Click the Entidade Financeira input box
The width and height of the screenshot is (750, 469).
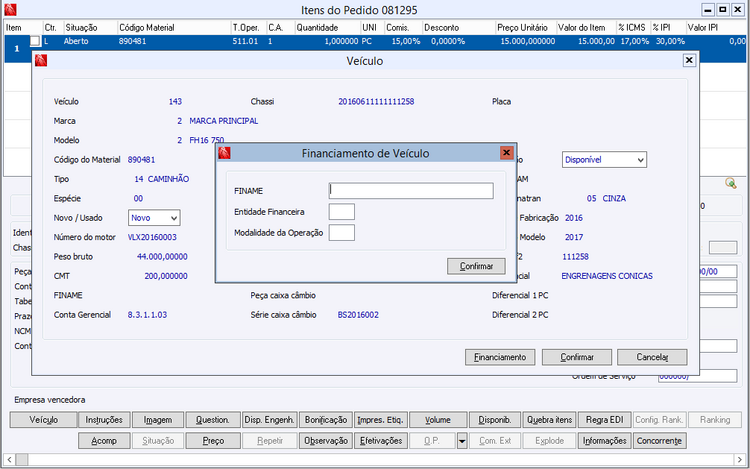pyautogui.click(x=342, y=212)
